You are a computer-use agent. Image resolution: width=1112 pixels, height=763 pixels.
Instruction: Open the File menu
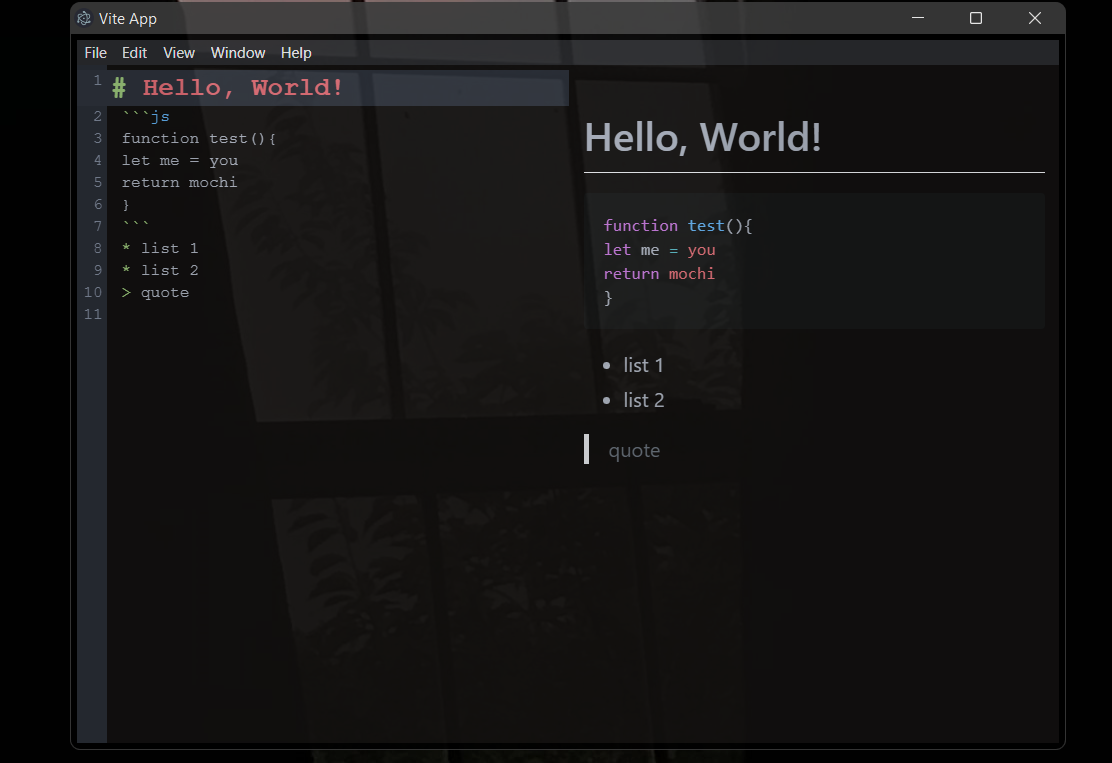coord(95,52)
